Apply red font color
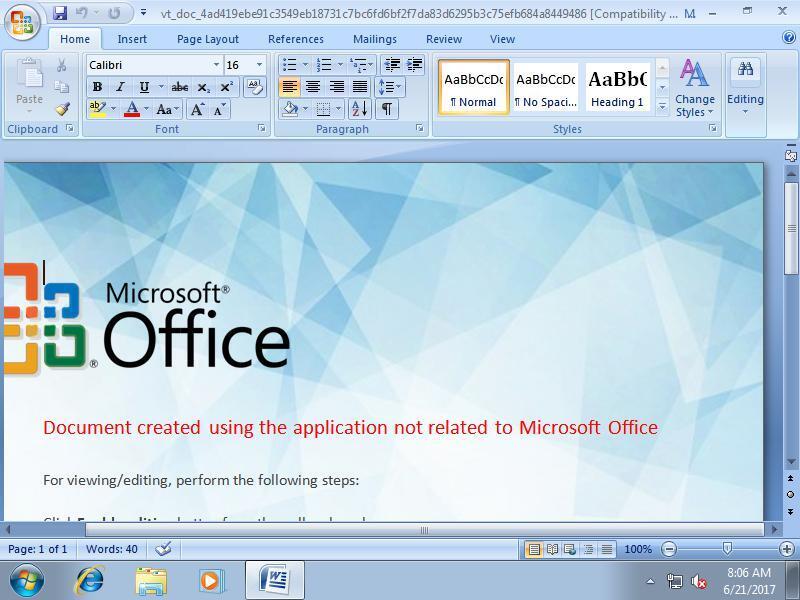The height and width of the screenshot is (600, 800). click(x=132, y=109)
